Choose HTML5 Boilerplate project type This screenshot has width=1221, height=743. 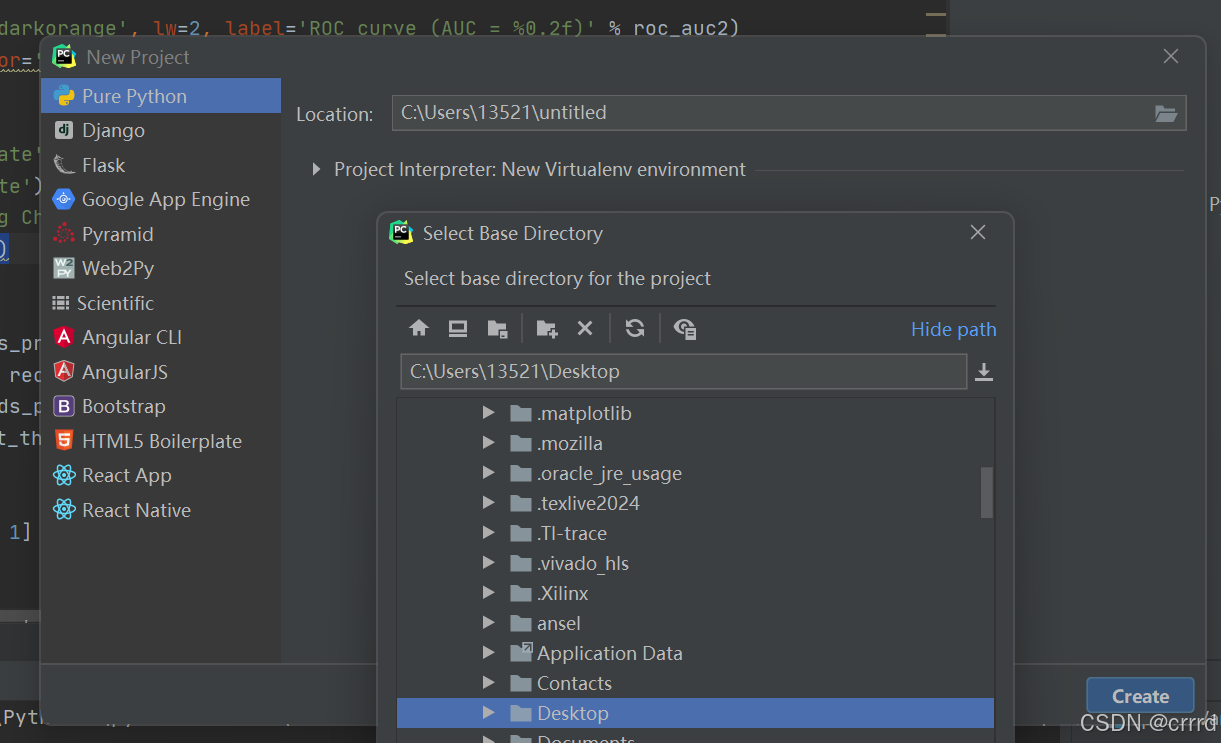(x=161, y=441)
